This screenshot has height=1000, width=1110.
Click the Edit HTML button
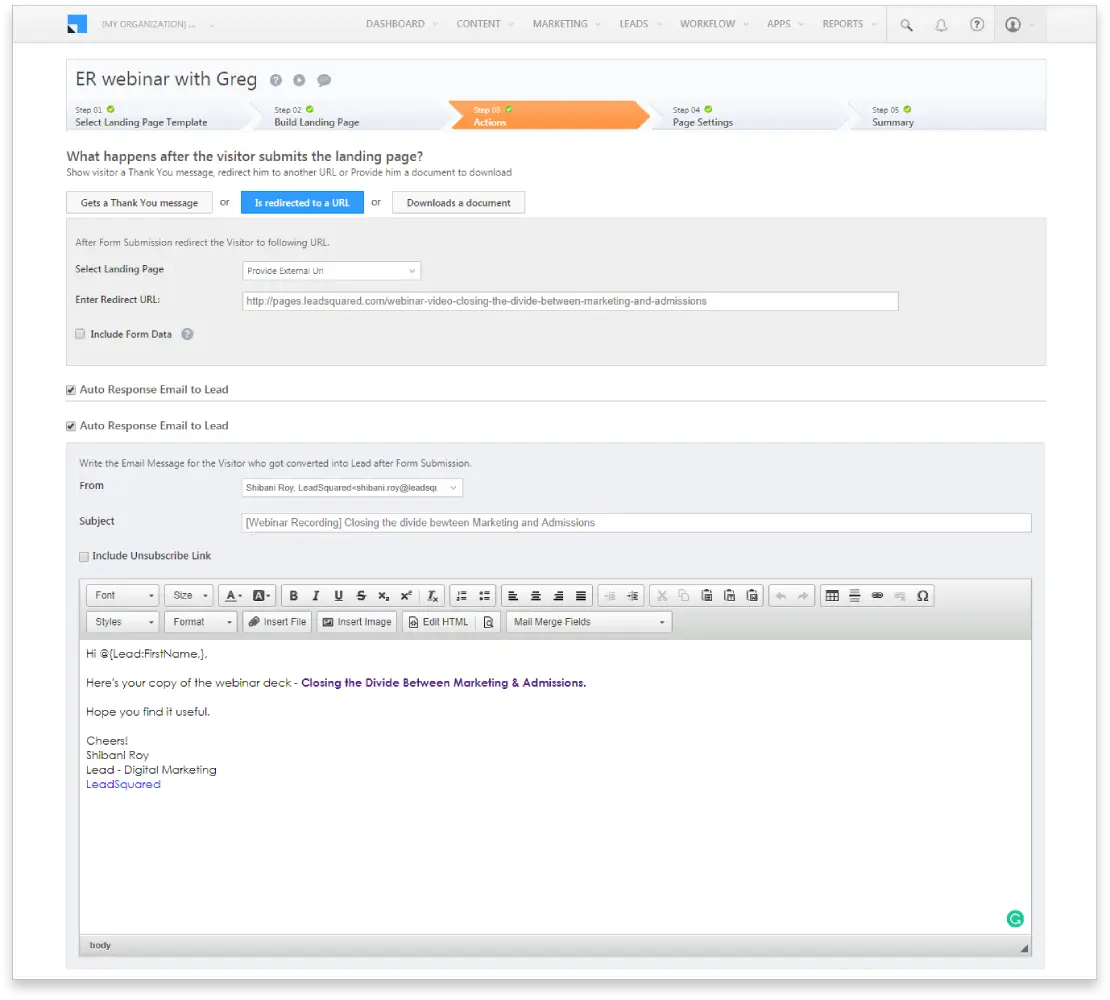[438, 622]
